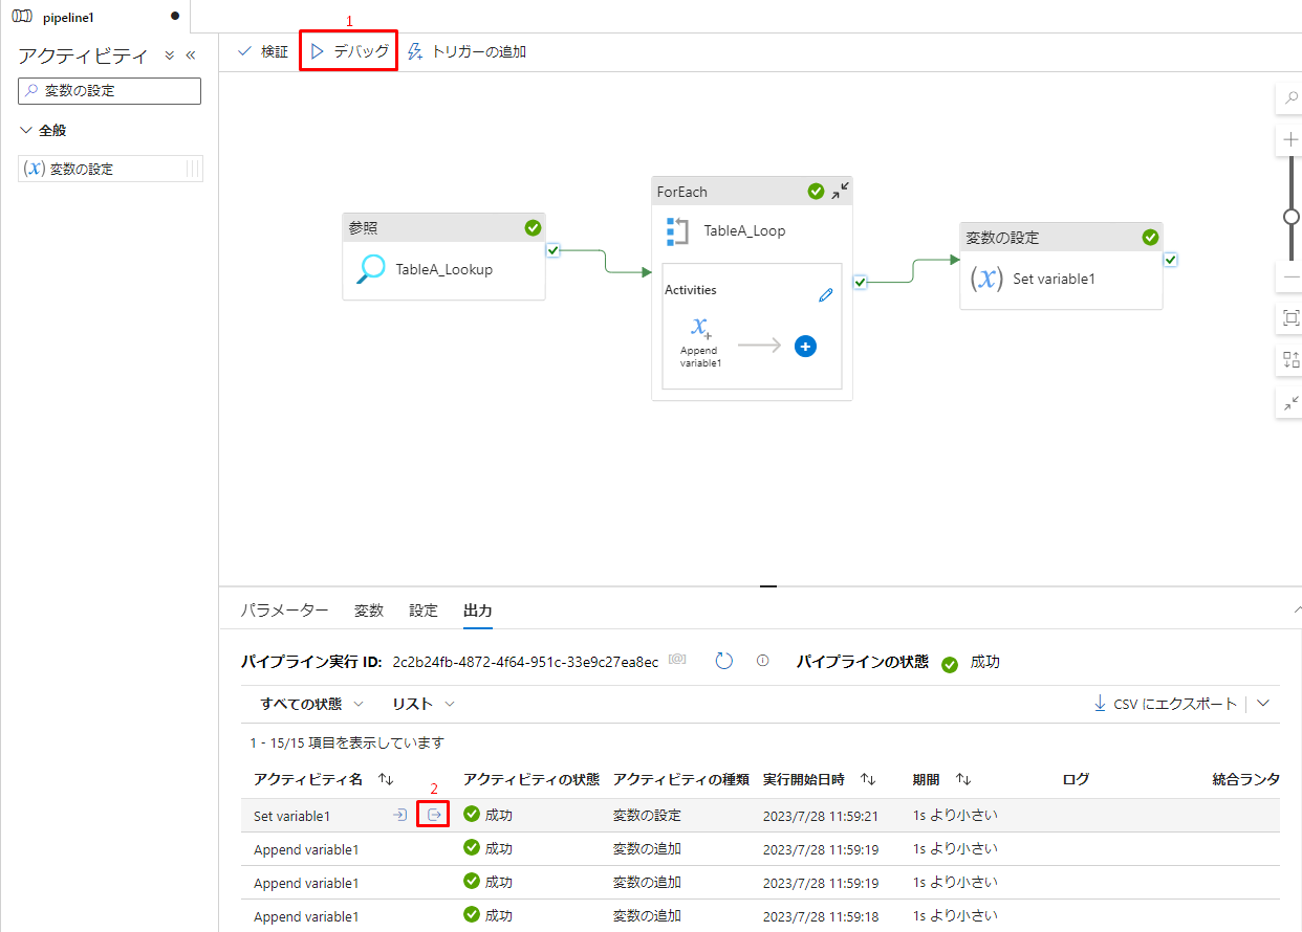
Task: Click blue plus to add ForEach activity
Action: point(805,346)
